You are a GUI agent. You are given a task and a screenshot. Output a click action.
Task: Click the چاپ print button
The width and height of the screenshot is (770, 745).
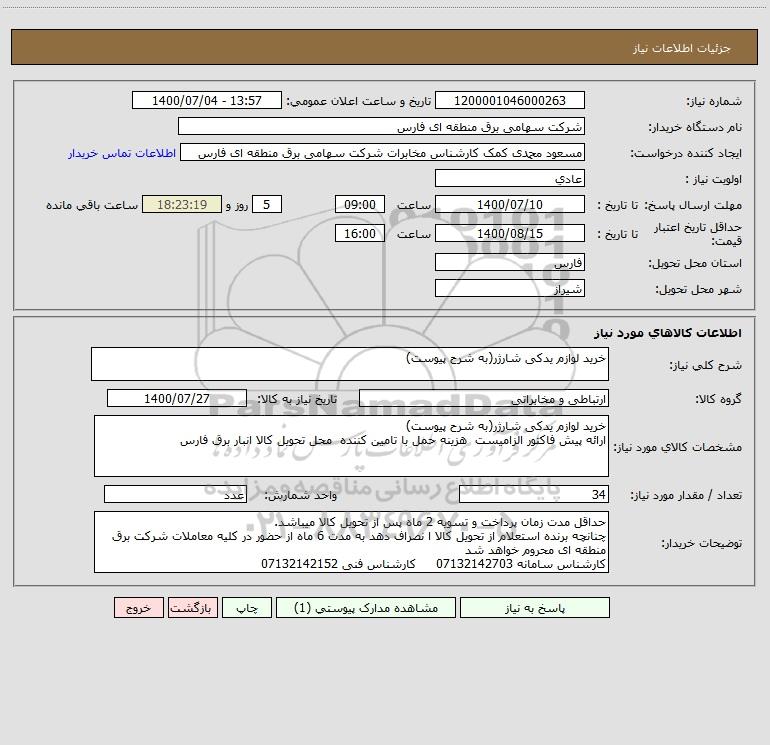tap(247, 607)
